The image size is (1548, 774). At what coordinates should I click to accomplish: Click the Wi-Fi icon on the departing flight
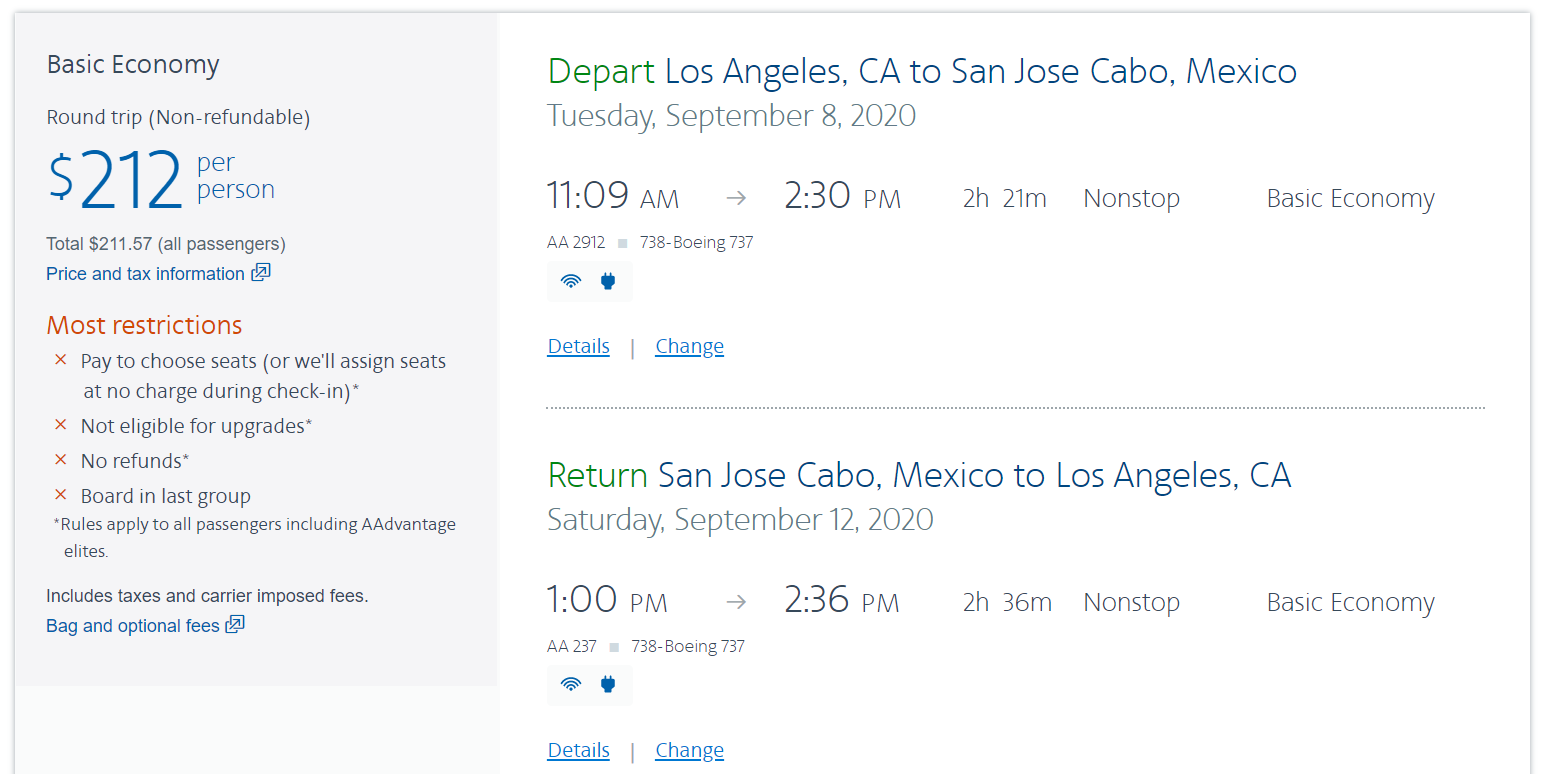571,281
